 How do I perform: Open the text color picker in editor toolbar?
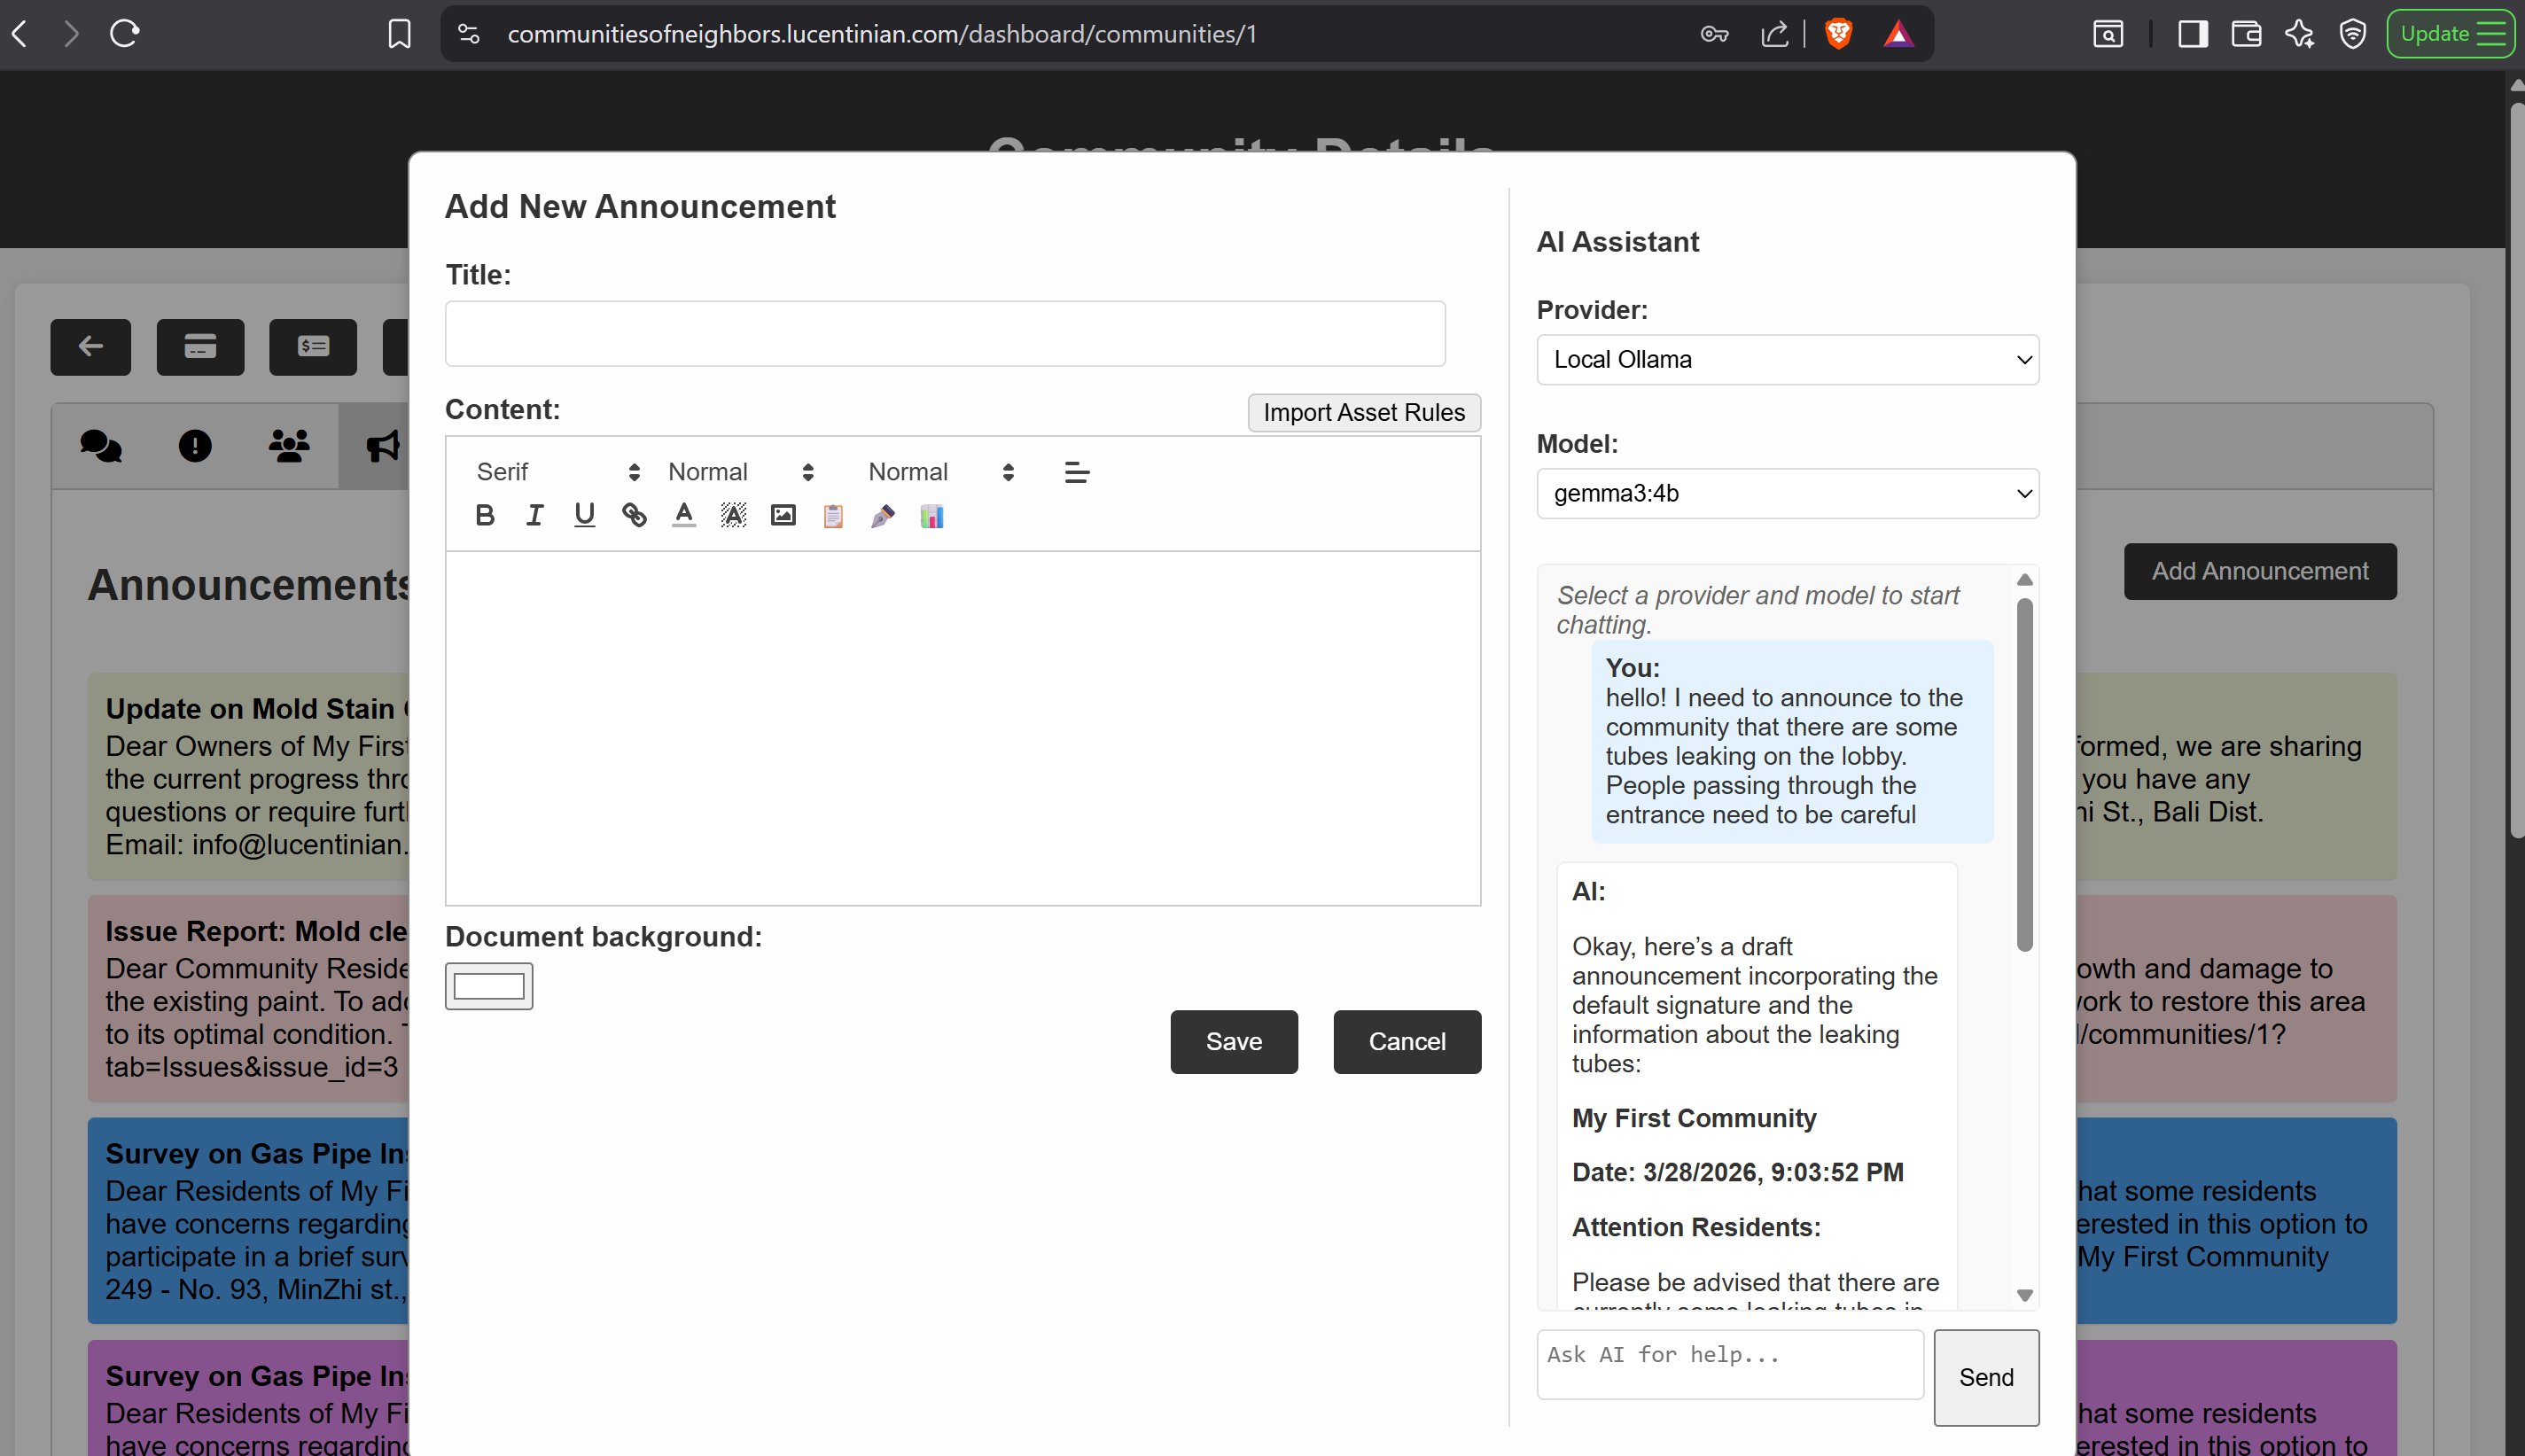[x=684, y=515]
